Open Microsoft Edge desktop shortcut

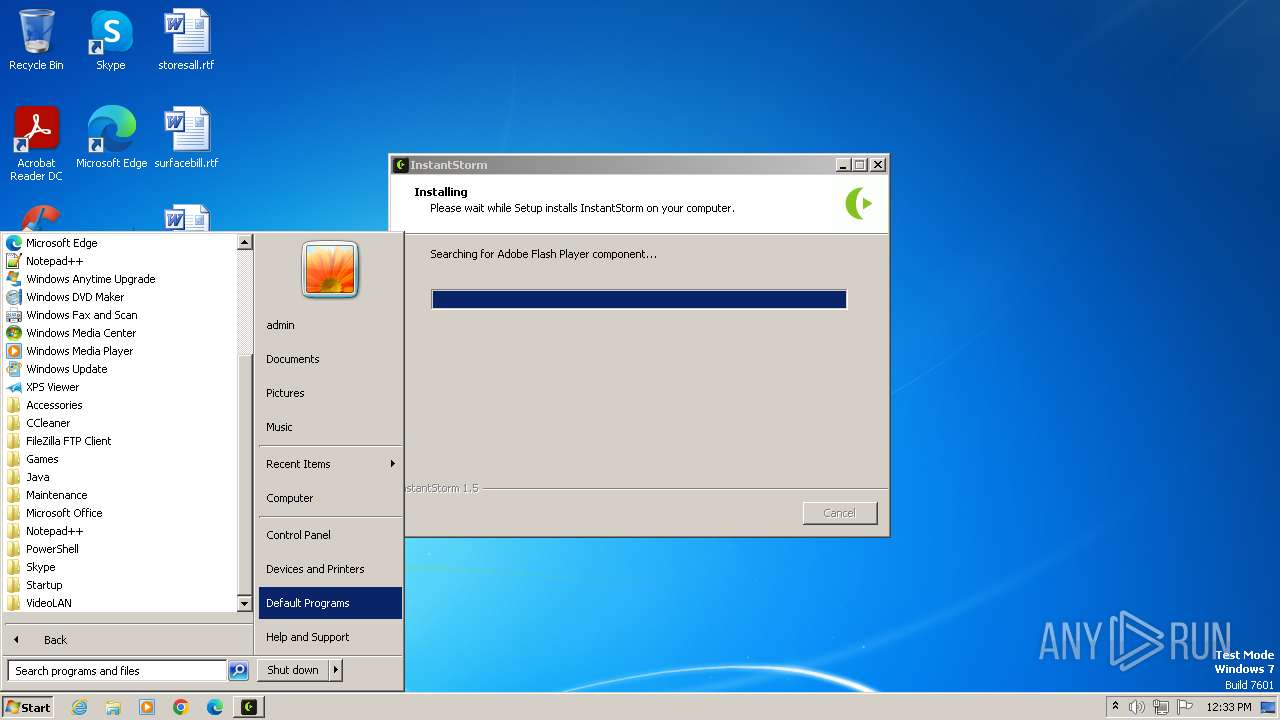(x=111, y=137)
